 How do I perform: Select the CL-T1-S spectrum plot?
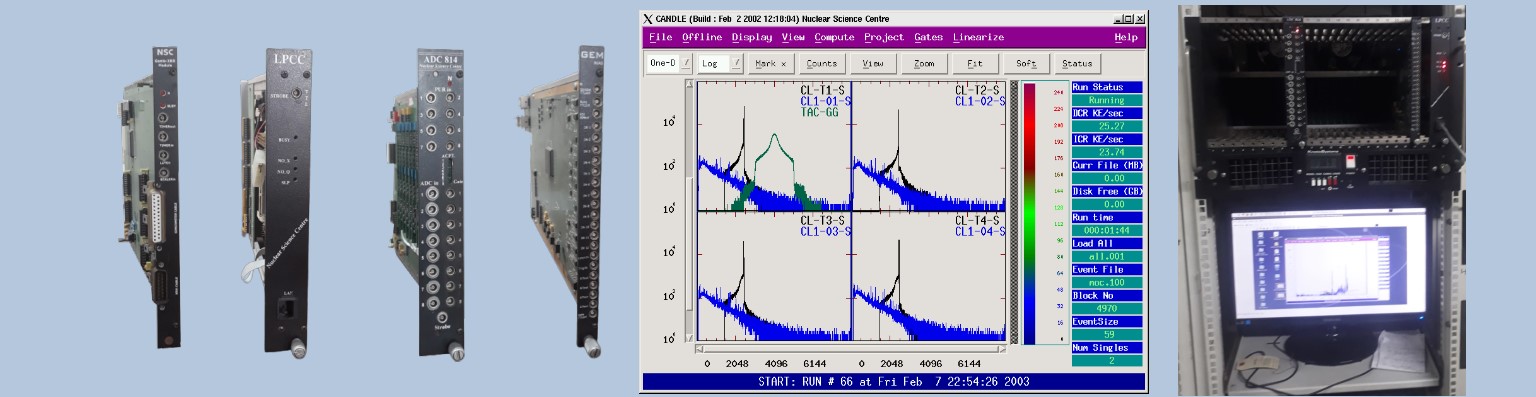click(773, 146)
